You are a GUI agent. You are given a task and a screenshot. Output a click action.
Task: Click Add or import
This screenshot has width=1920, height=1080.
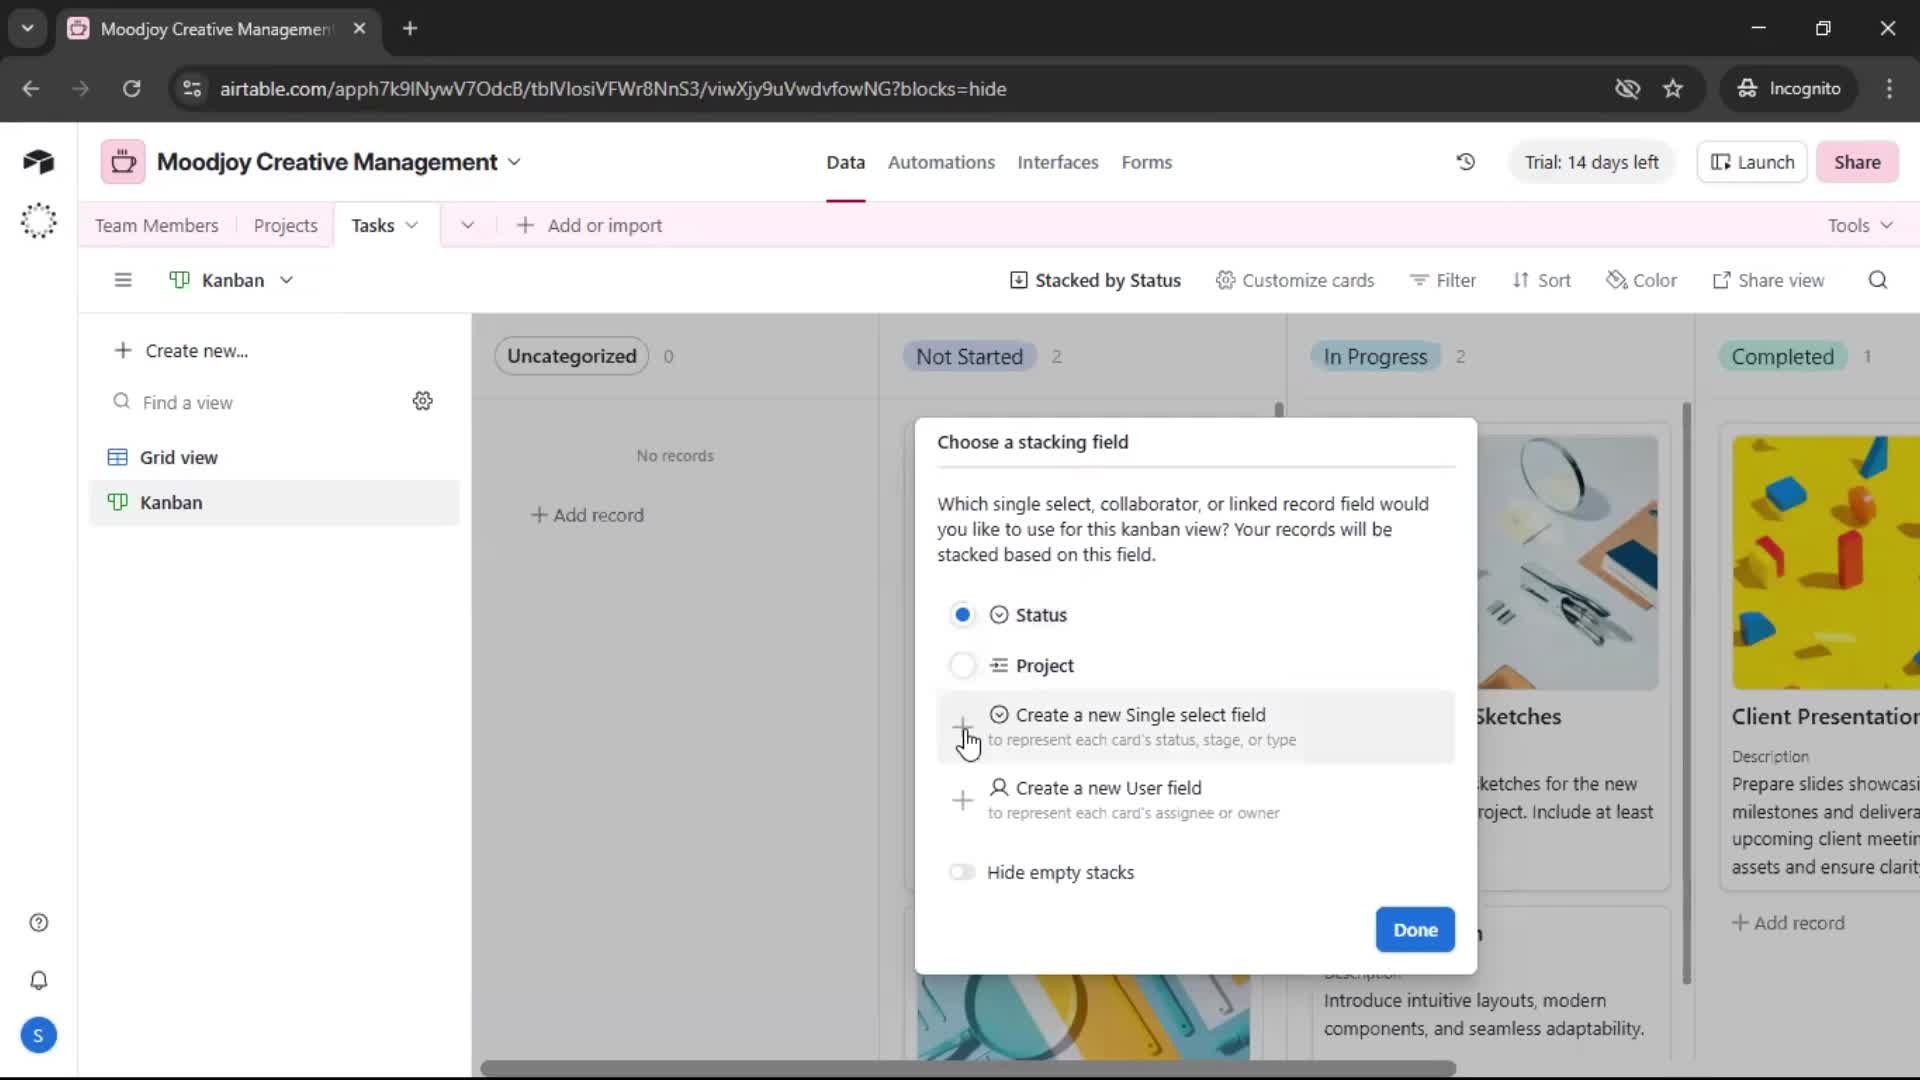click(x=589, y=225)
